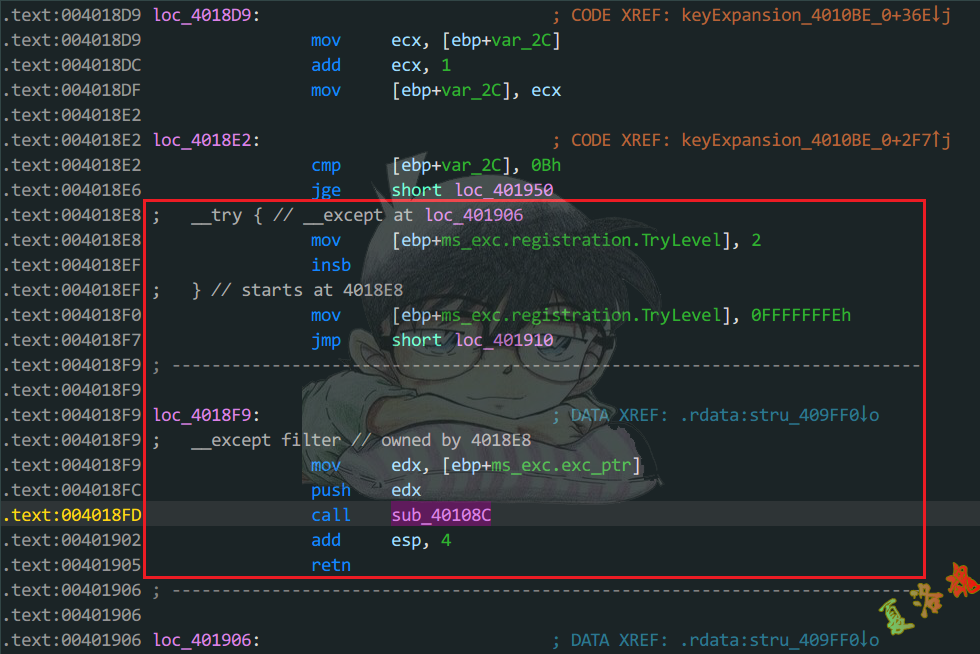Click the push edx instruction
Viewport: 980px width, 654px height.
coord(330,490)
